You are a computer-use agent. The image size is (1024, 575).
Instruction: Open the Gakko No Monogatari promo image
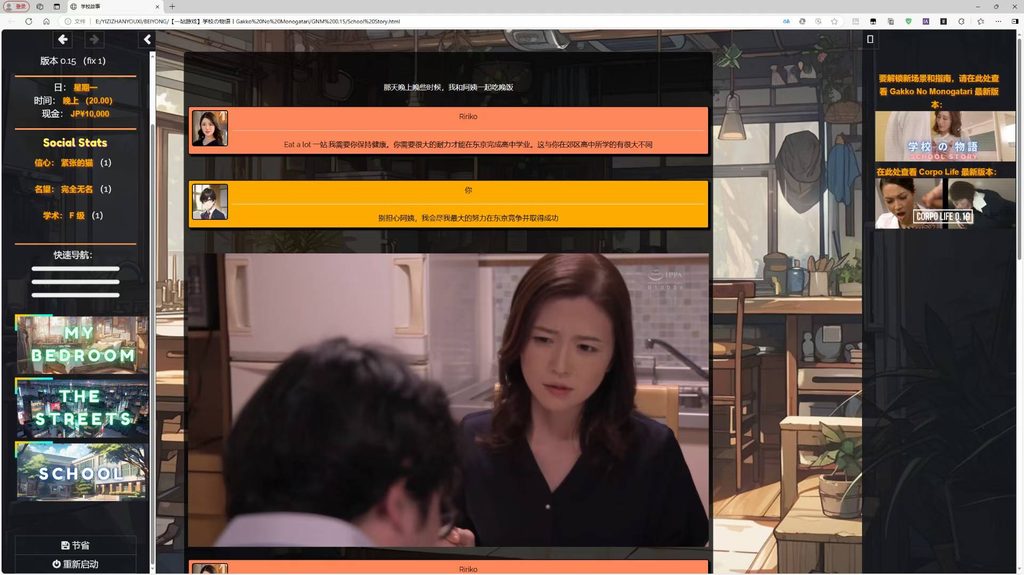pos(944,136)
